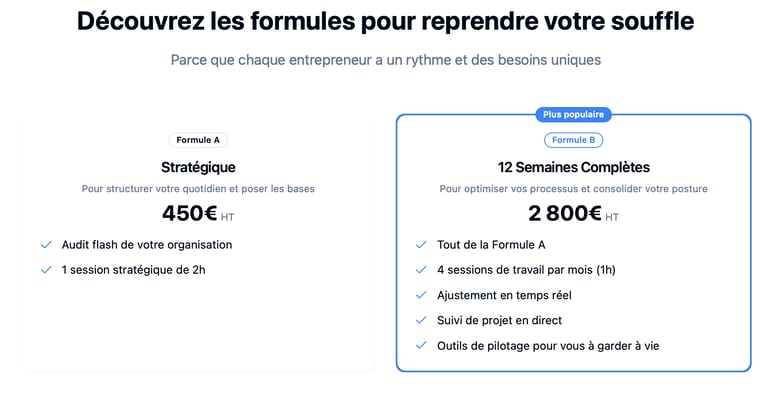Click subtitle about chaque entrepreneur
The width and height of the screenshot is (768, 407).
[385, 60]
